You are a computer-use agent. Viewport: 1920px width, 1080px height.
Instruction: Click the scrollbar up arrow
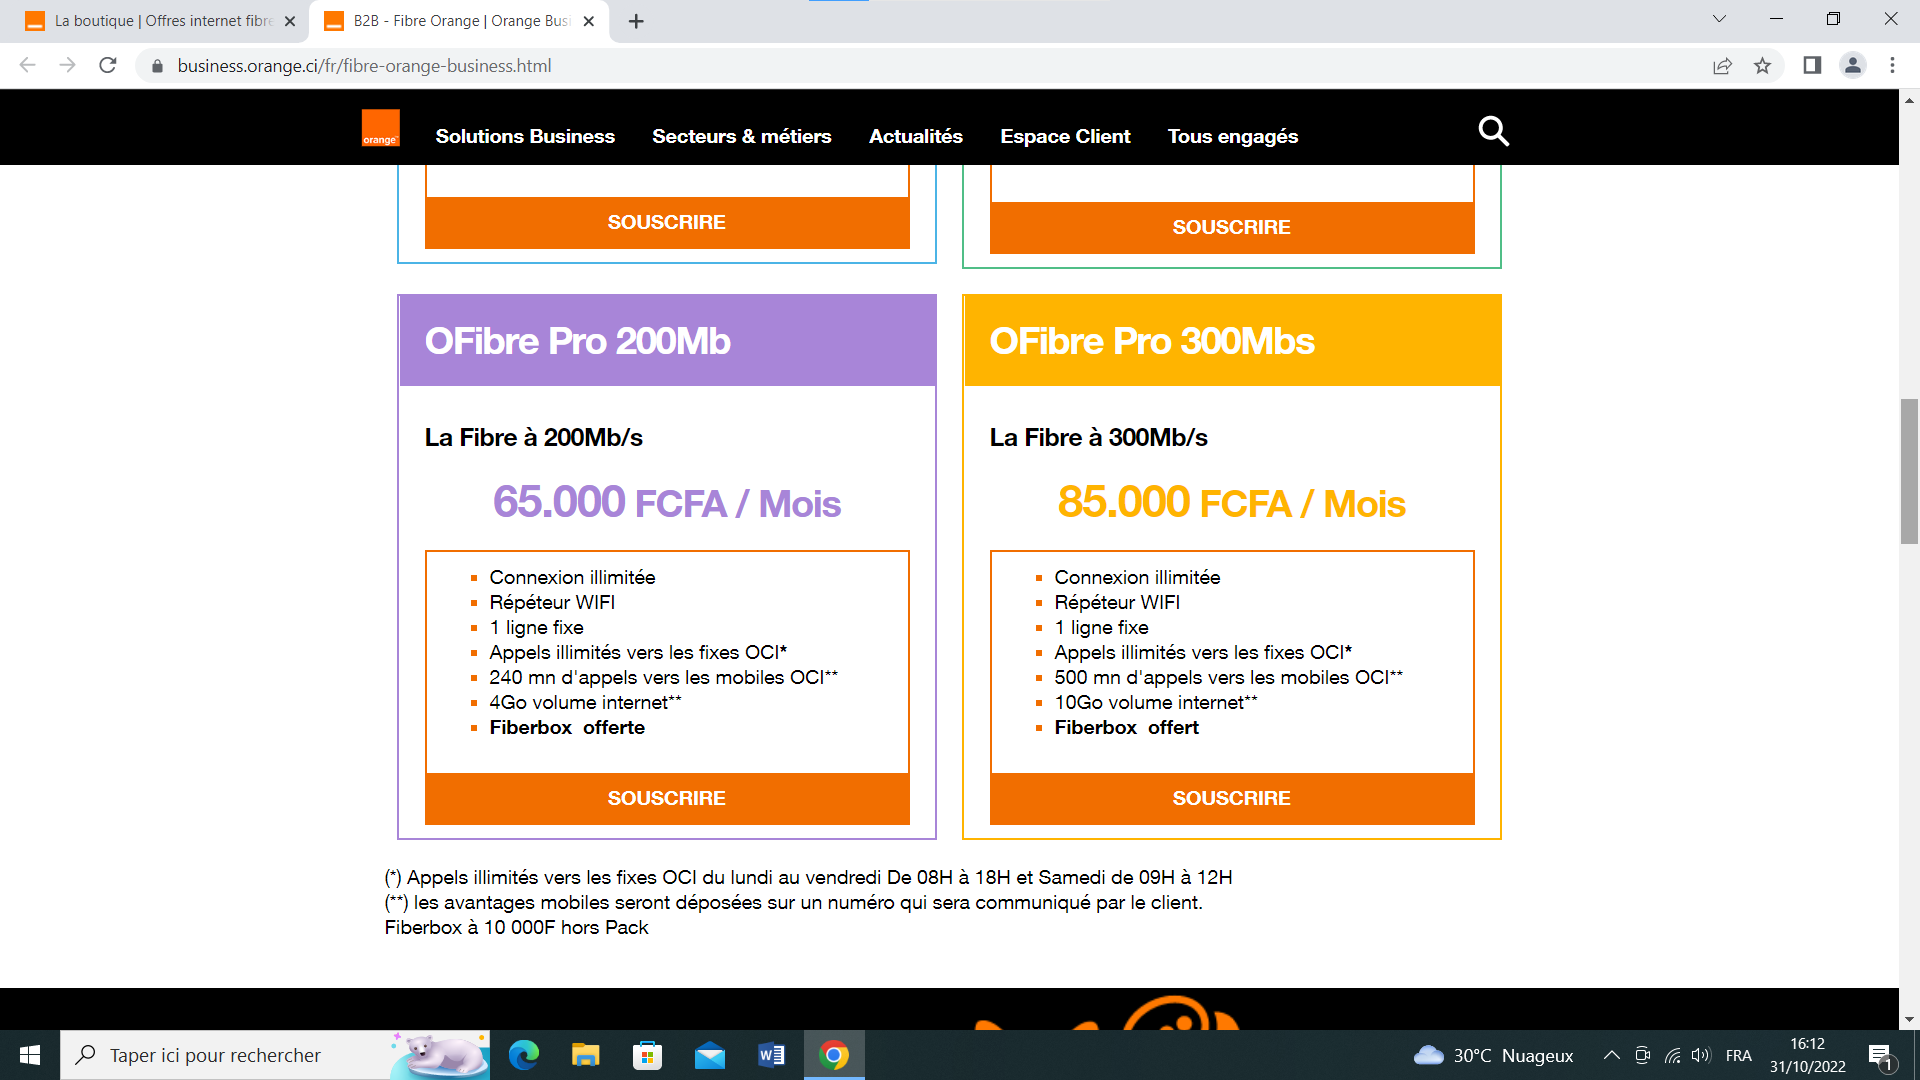1909,100
